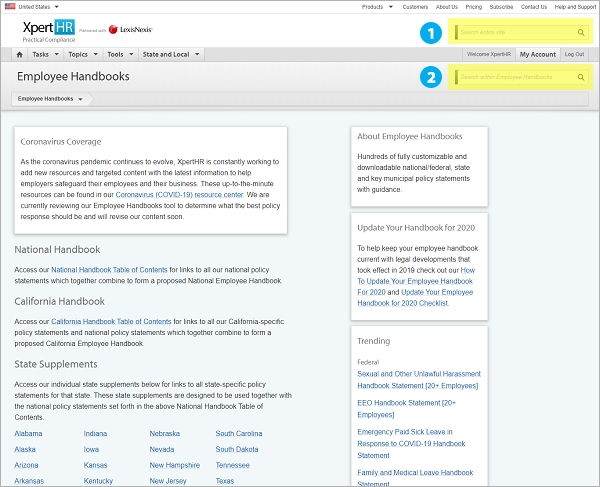Click the home icon in the navigation bar
600x487 pixels.
pyautogui.click(x=20, y=55)
